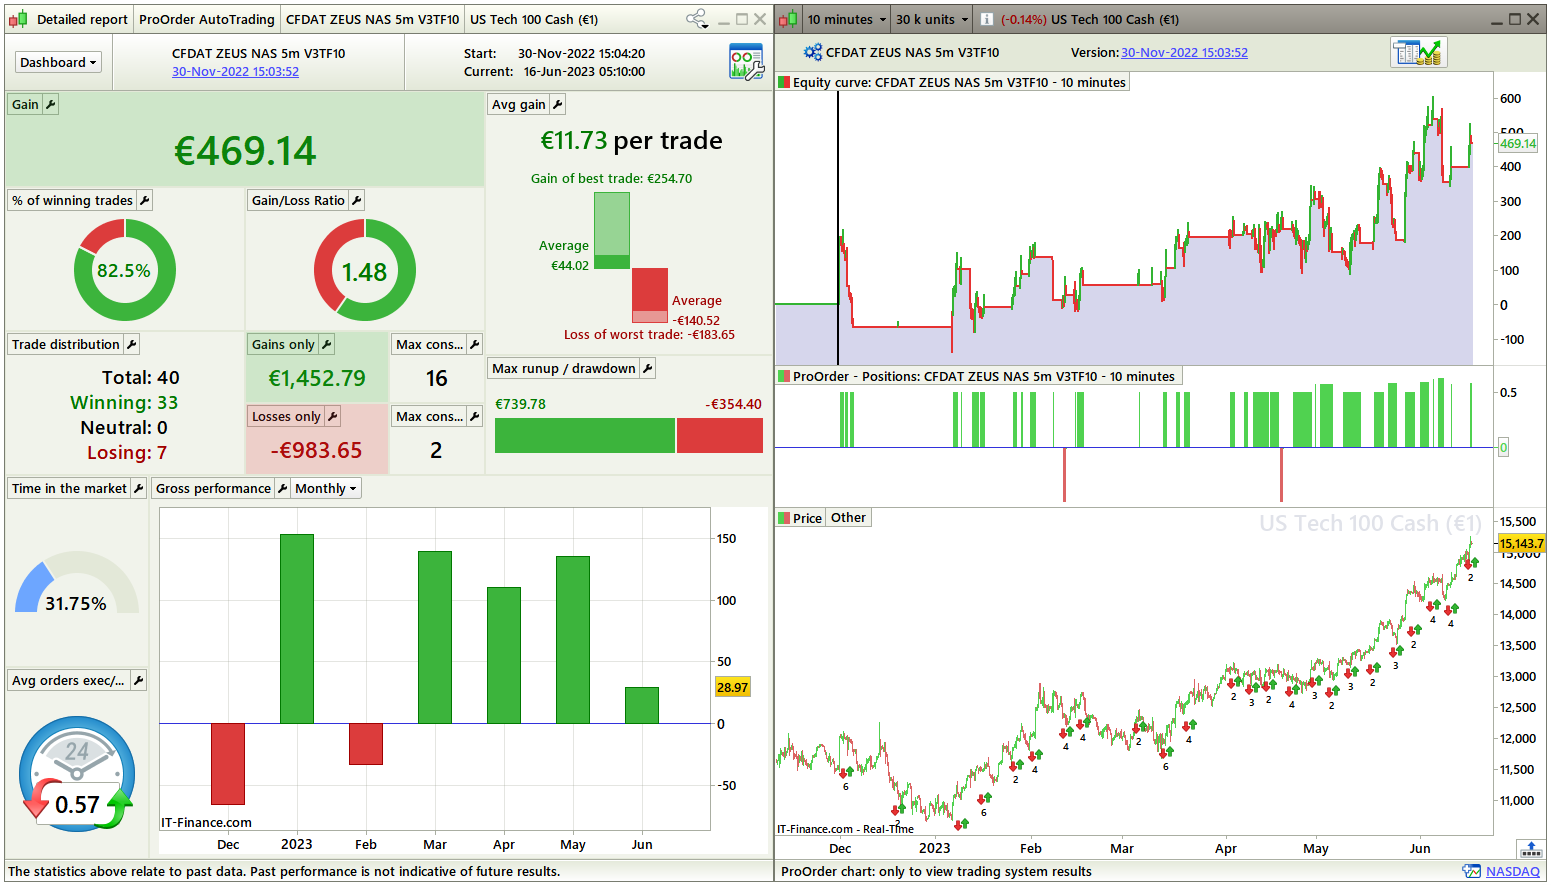Open wrench for Max cons panel showing 16
Image resolution: width=1551 pixels, height=885 pixels.
pyautogui.click(x=474, y=344)
